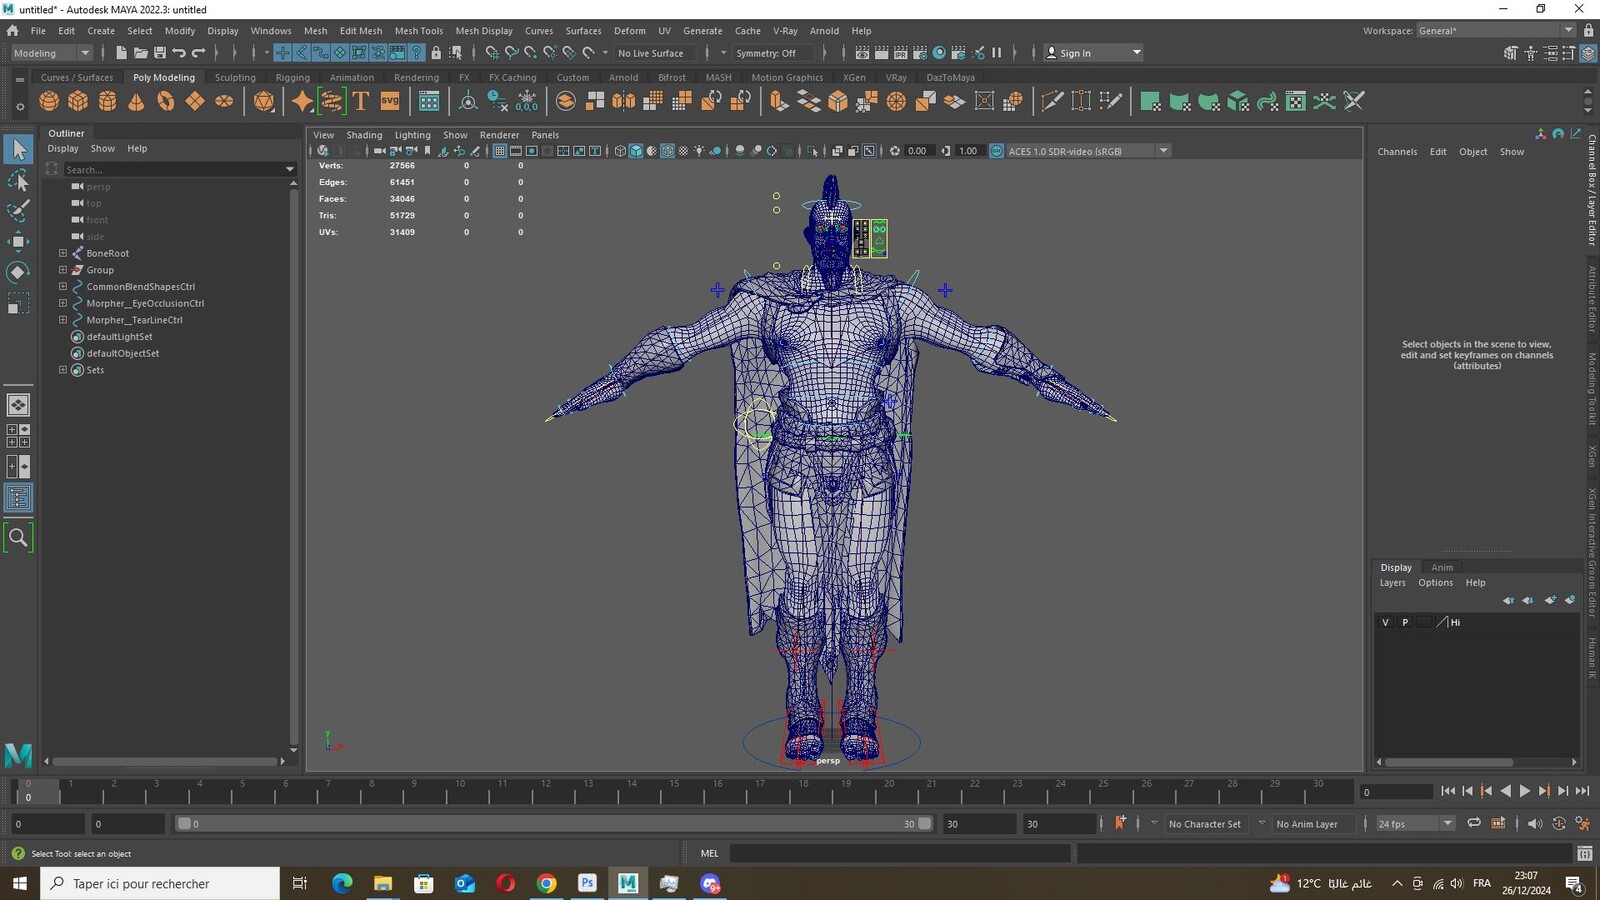This screenshot has height=900, width=1600.
Task: Click the time range slider bar
Action: pyautogui.click(x=554, y=824)
